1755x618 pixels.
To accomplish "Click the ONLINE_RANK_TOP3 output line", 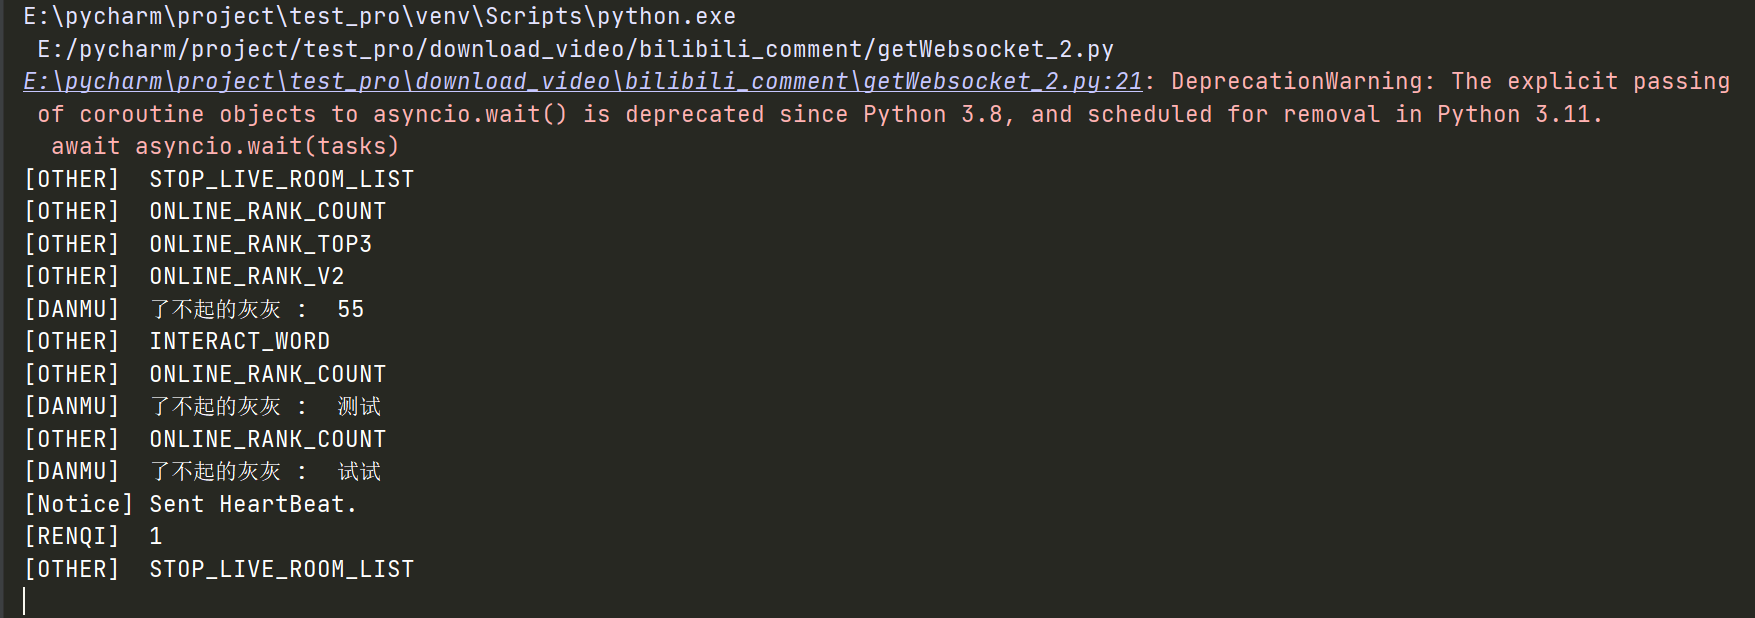I will coord(198,244).
